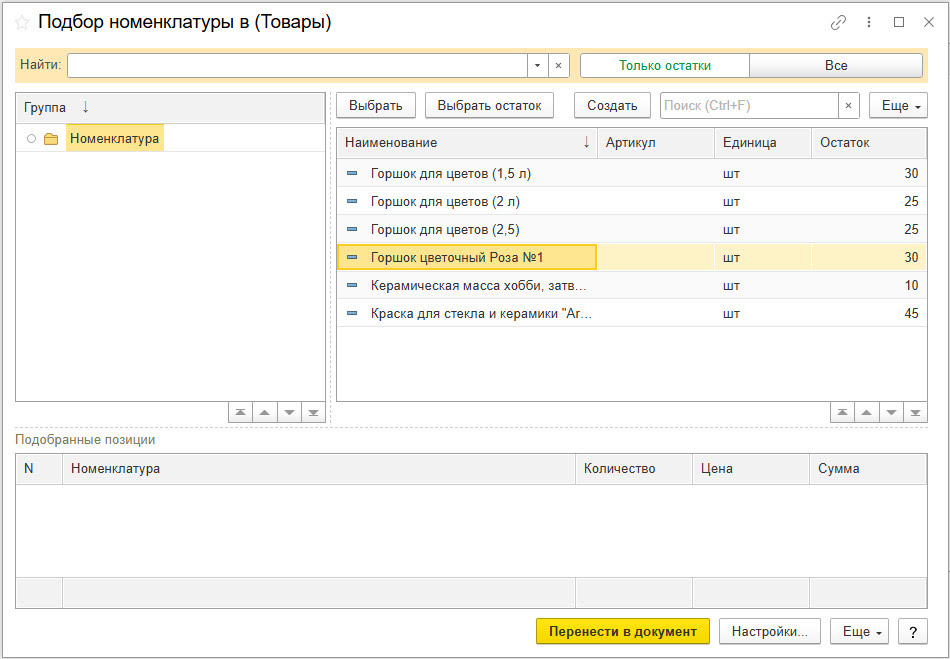Click item icon of Горшок цветочный Роза №1
The image size is (950, 659).
point(352,257)
